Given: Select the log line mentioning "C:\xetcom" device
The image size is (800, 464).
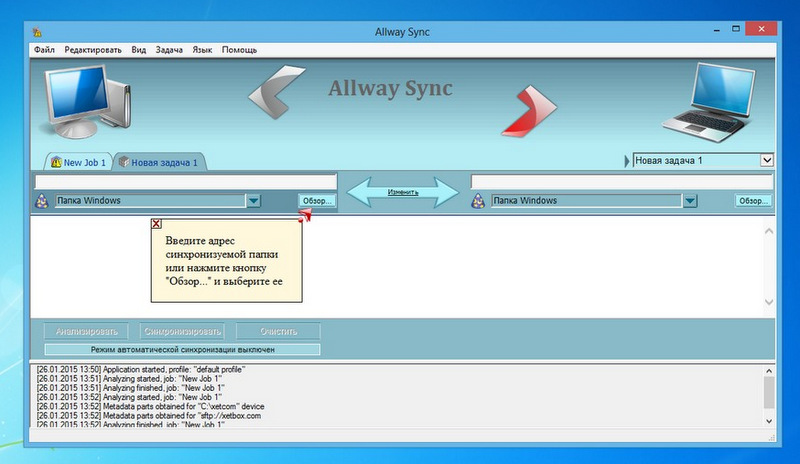Looking at the screenshot, I should [151, 406].
